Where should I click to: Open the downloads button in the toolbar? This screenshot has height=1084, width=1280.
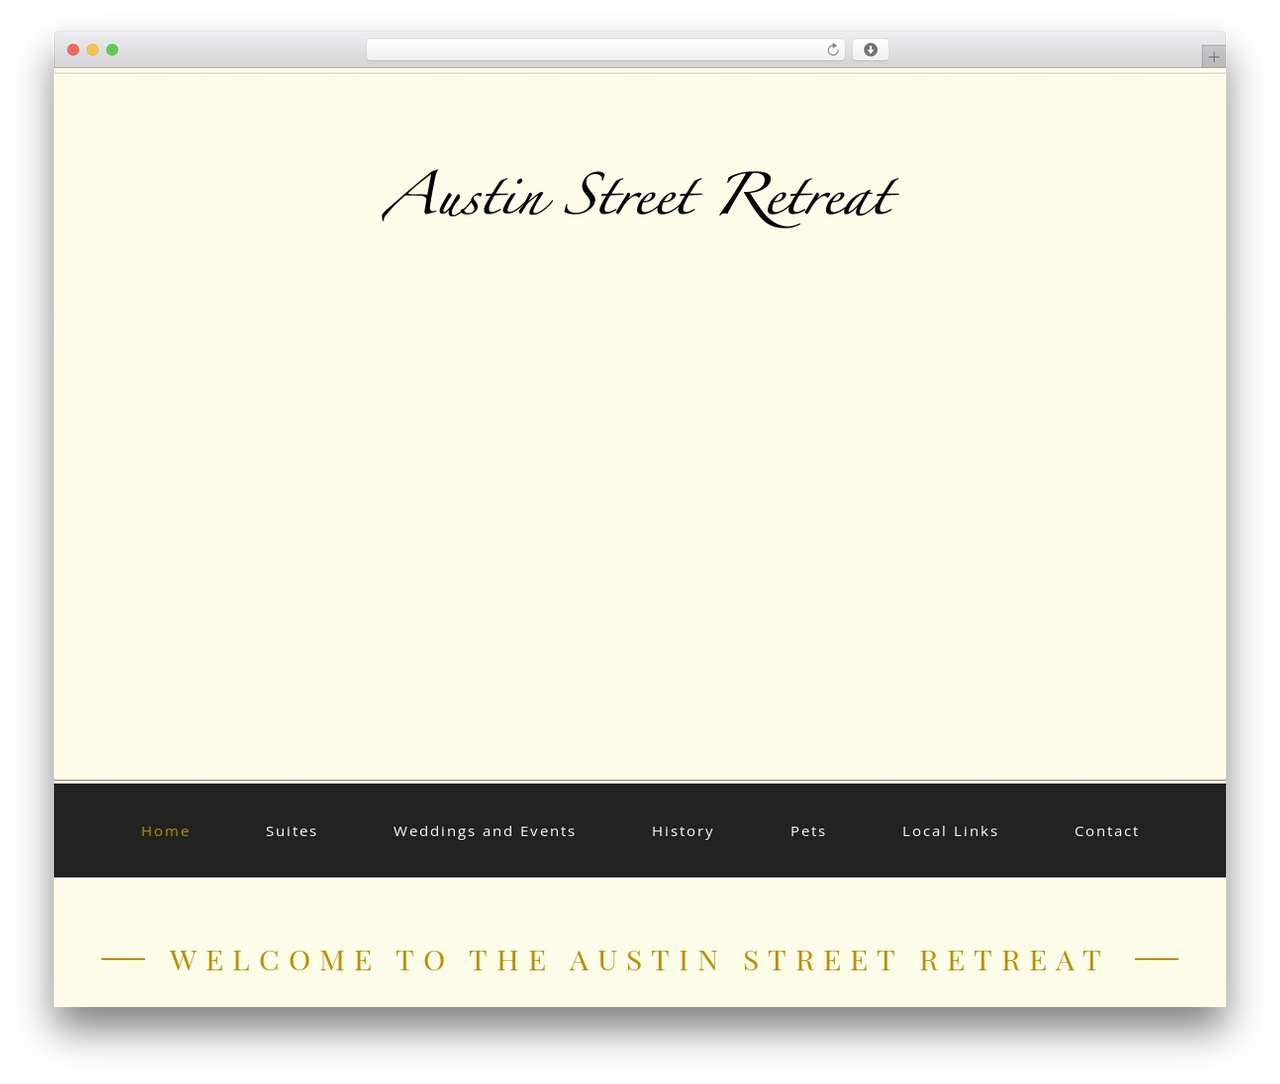tap(870, 50)
